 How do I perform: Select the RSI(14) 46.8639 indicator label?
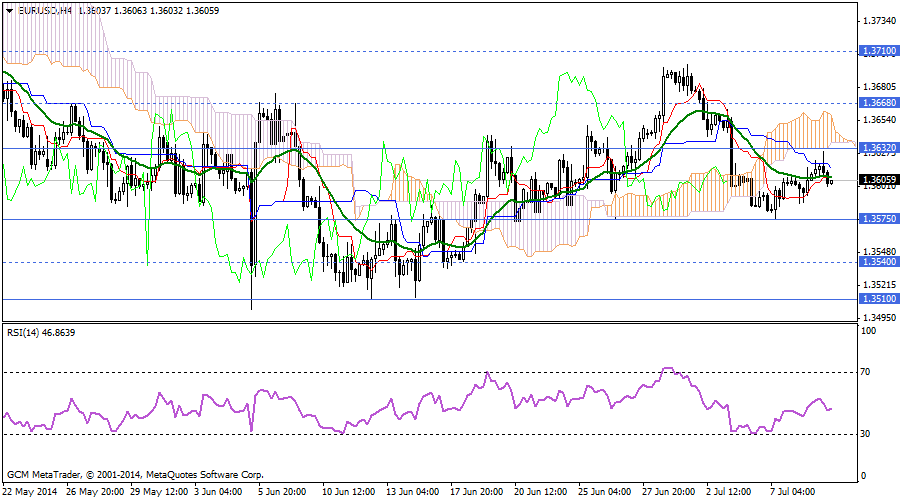(41, 332)
